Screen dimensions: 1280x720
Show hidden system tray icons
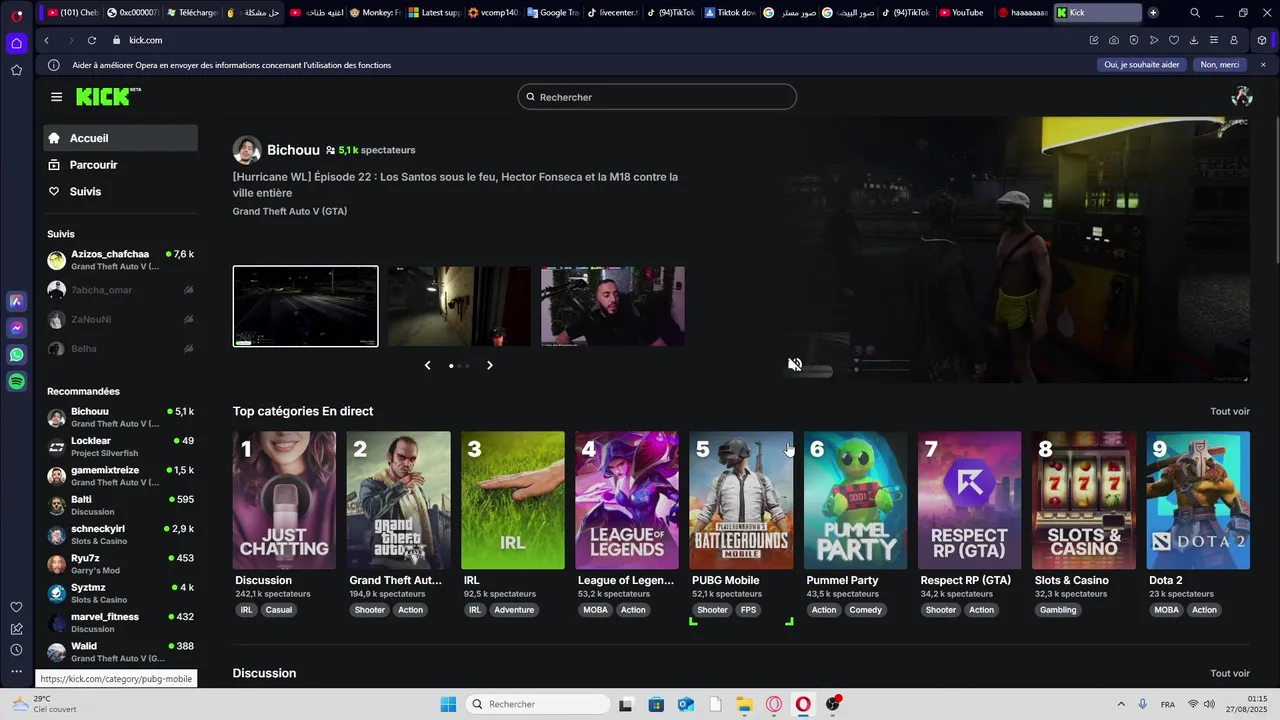pyautogui.click(x=1120, y=704)
